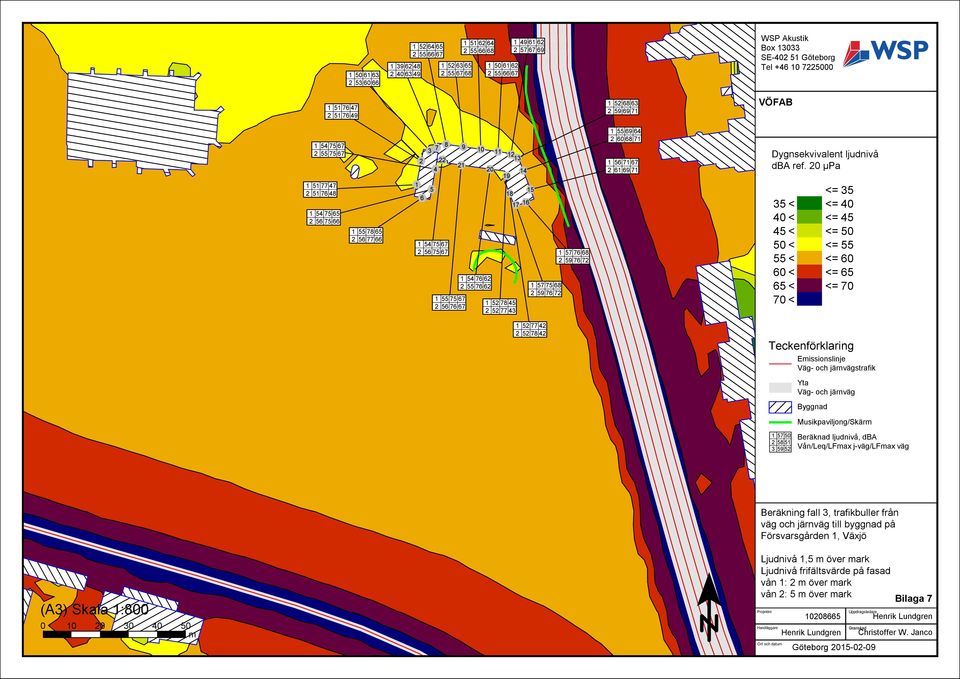960x679 pixels.
Task: Click the grey Yta legend swatch
Action: coord(781,388)
